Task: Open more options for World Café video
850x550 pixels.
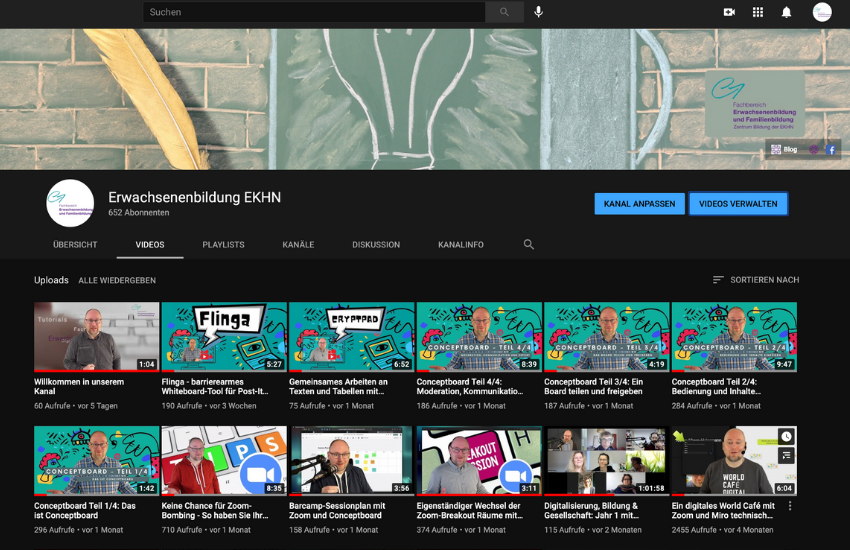Action: [790, 506]
